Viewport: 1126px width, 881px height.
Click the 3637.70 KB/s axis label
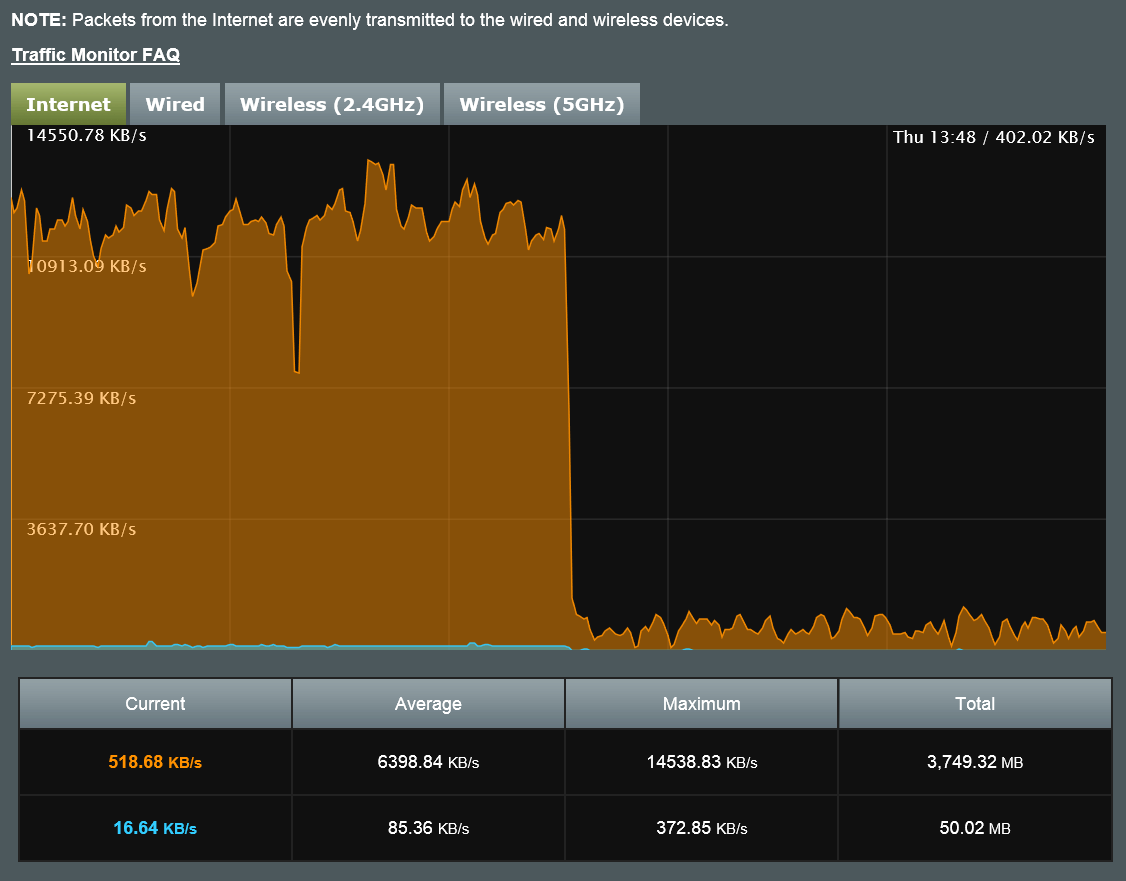81,529
